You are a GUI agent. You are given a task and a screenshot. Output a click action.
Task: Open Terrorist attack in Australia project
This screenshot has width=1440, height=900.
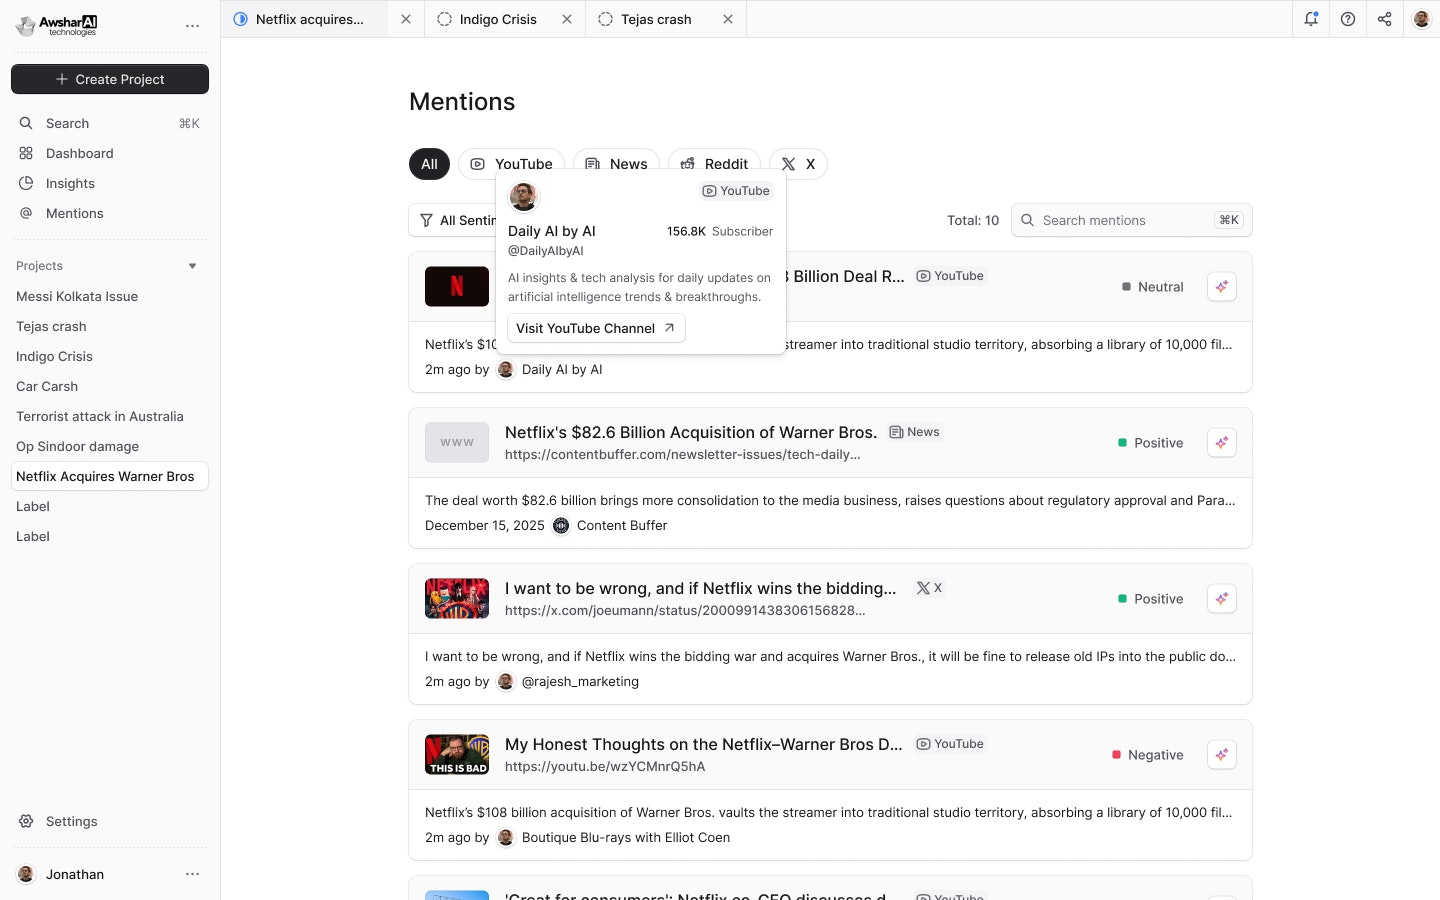click(100, 416)
